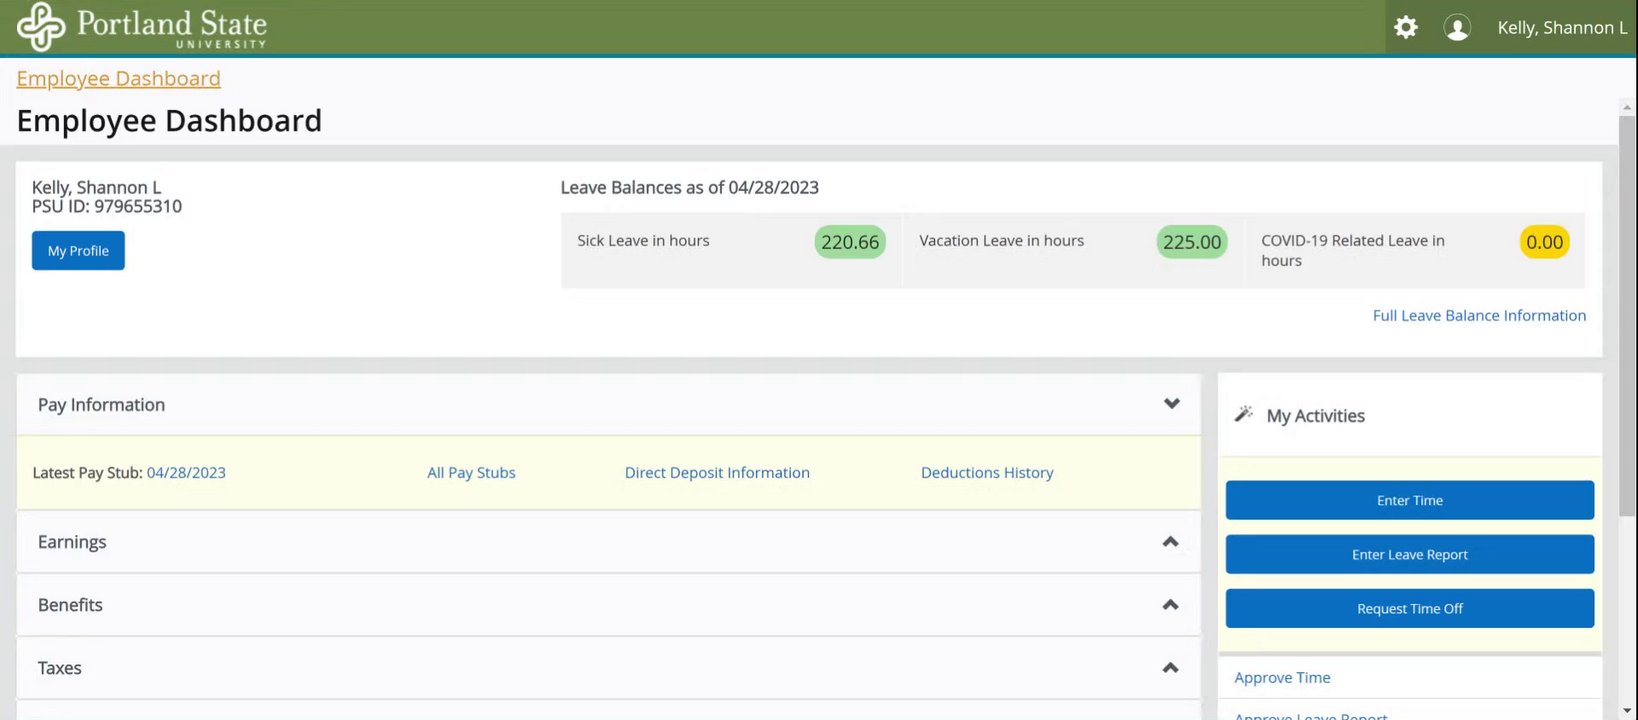Image resolution: width=1638 pixels, height=720 pixels.
Task: Expand the Benefits section chevron
Action: point(1170,605)
